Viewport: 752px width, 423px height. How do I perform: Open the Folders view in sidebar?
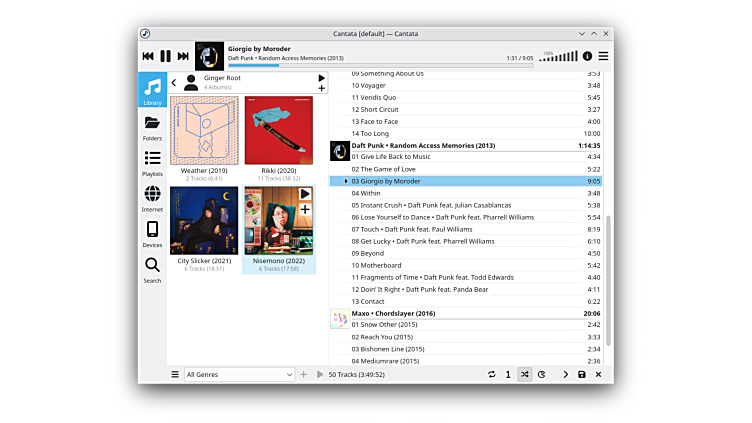pyautogui.click(x=152, y=127)
